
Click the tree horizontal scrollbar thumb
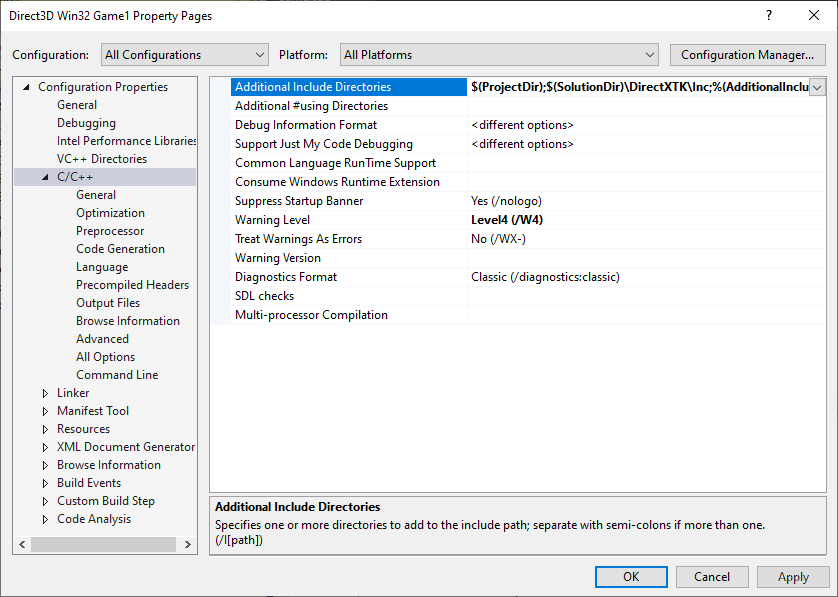pos(103,544)
